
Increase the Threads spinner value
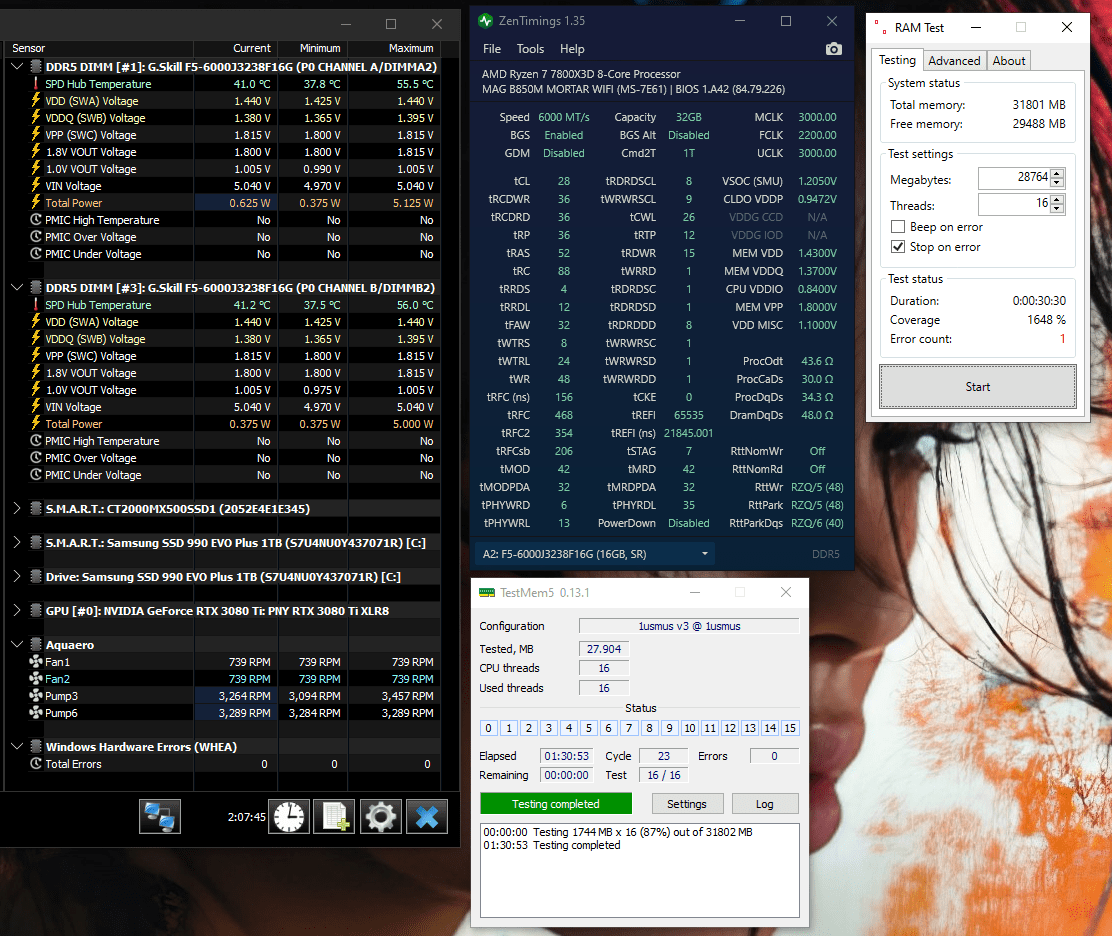(x=1057, y=199)
